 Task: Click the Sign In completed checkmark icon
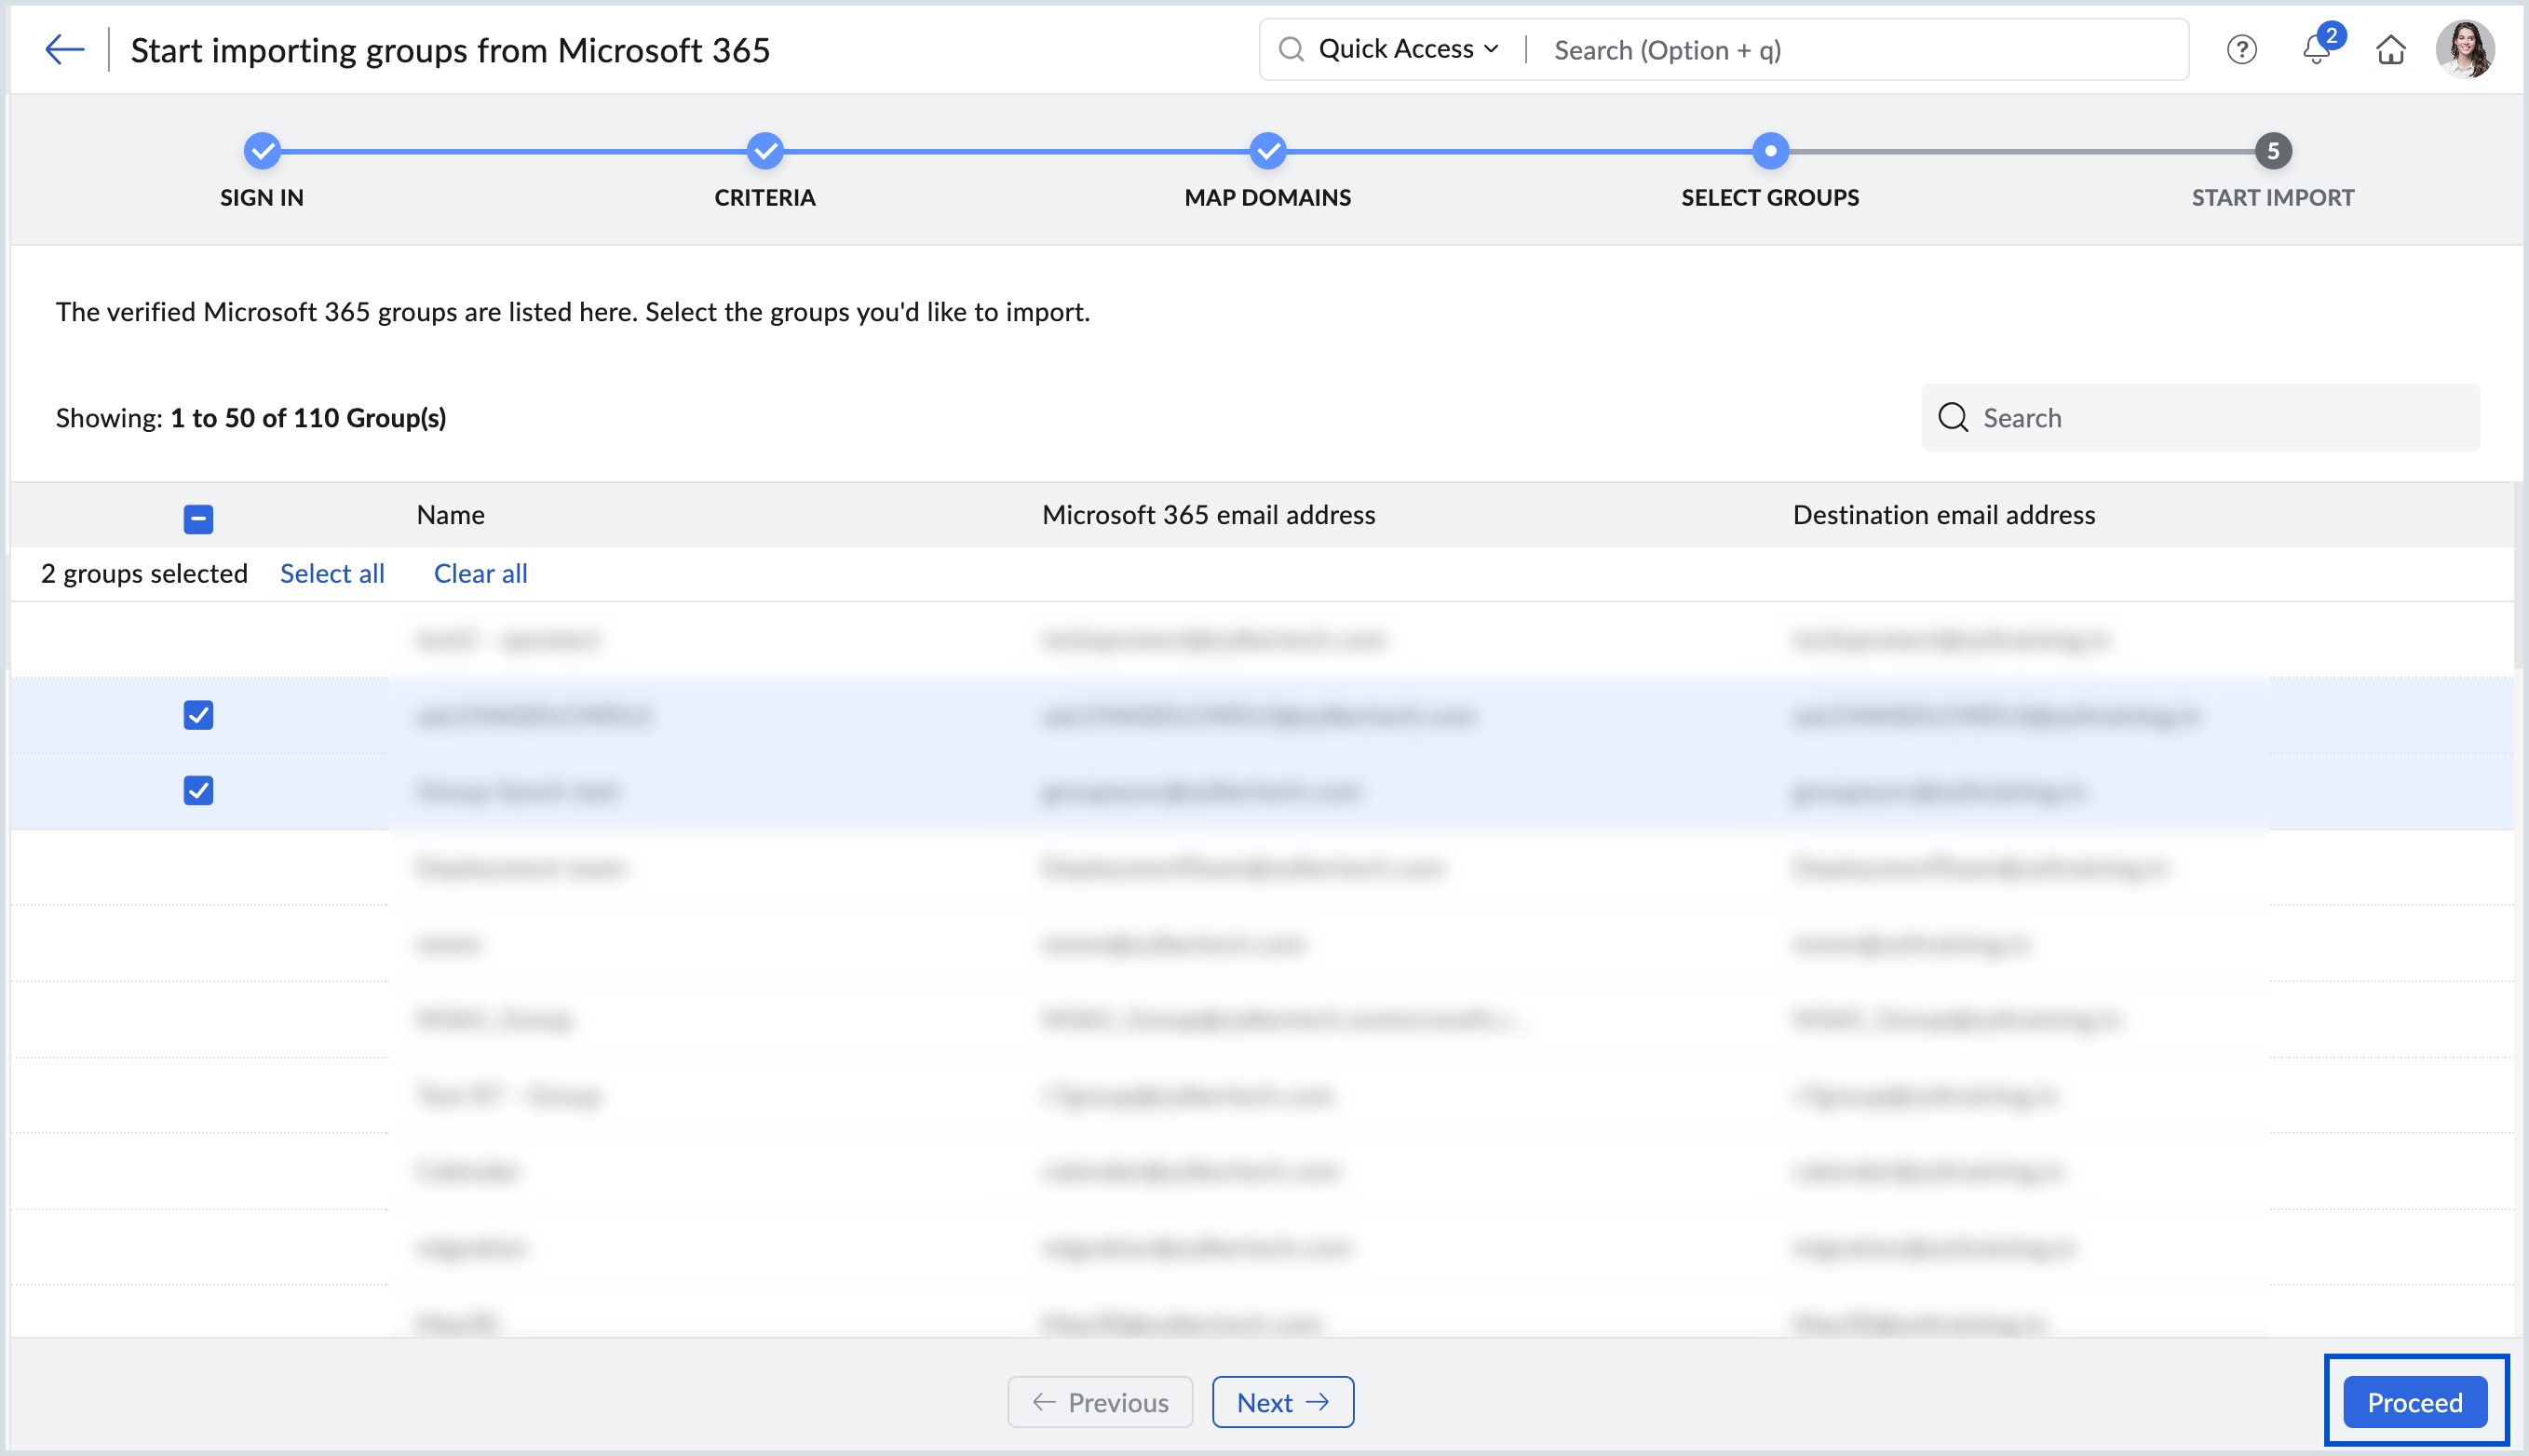[x=261, y=153]
